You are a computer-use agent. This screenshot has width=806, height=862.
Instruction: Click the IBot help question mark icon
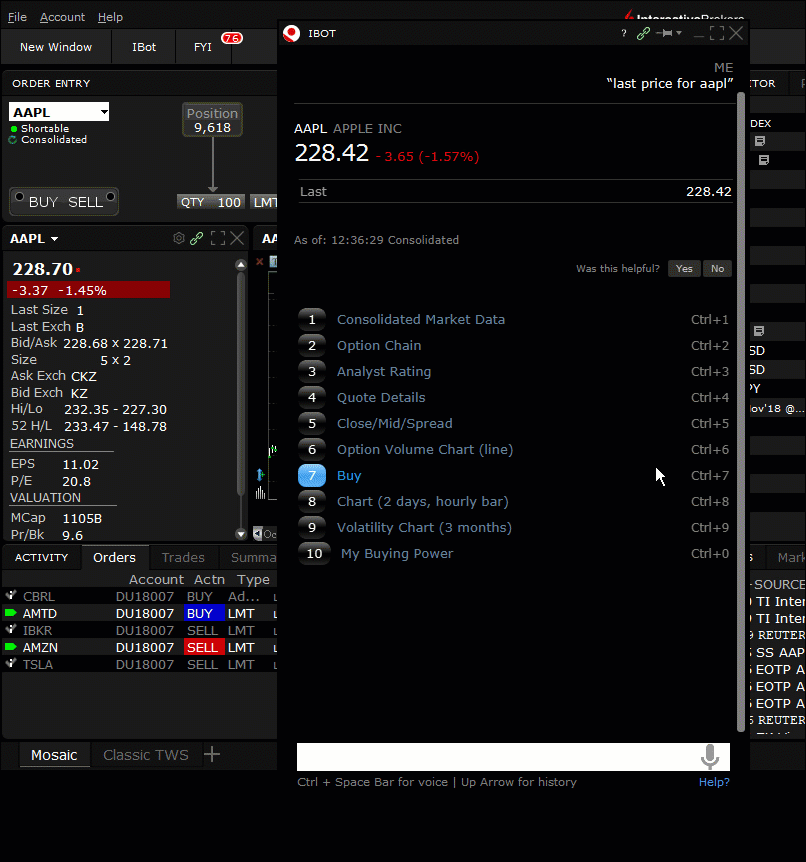pos(623,34)
